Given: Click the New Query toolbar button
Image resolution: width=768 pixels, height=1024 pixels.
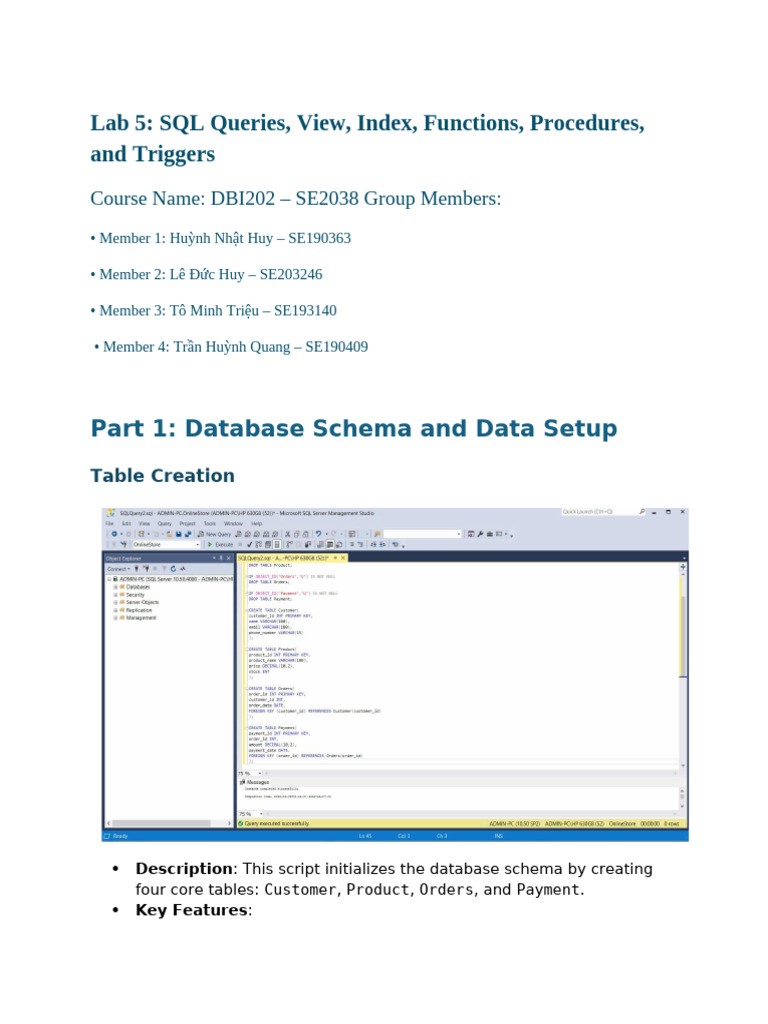Looking at the screenshot, I should click(x=214, y=534).
